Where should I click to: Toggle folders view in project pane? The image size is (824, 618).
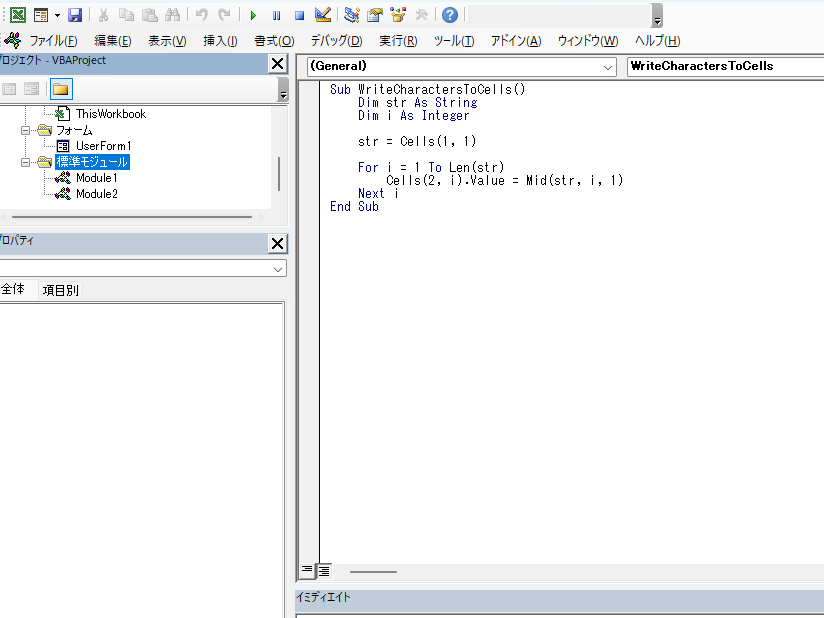tap(61, 89)
